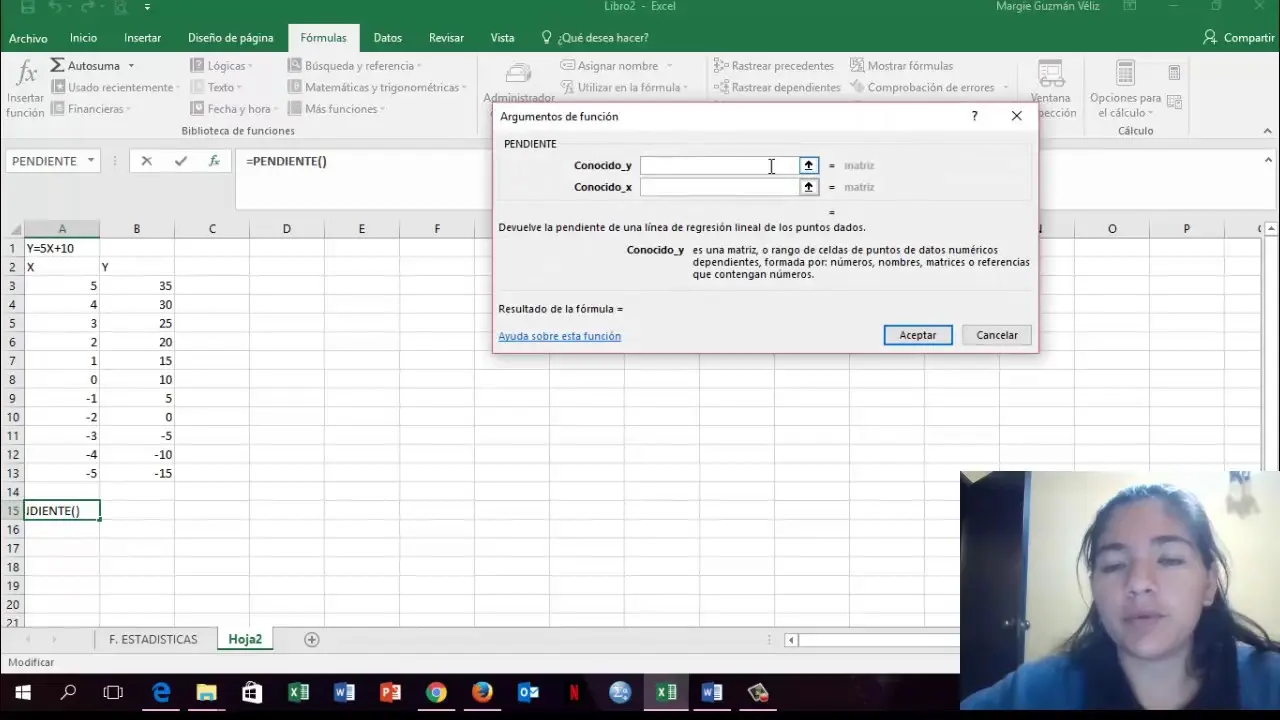
Task: Open the F. ESTADISTICAS sheet tab
Action: pos(153,640)
